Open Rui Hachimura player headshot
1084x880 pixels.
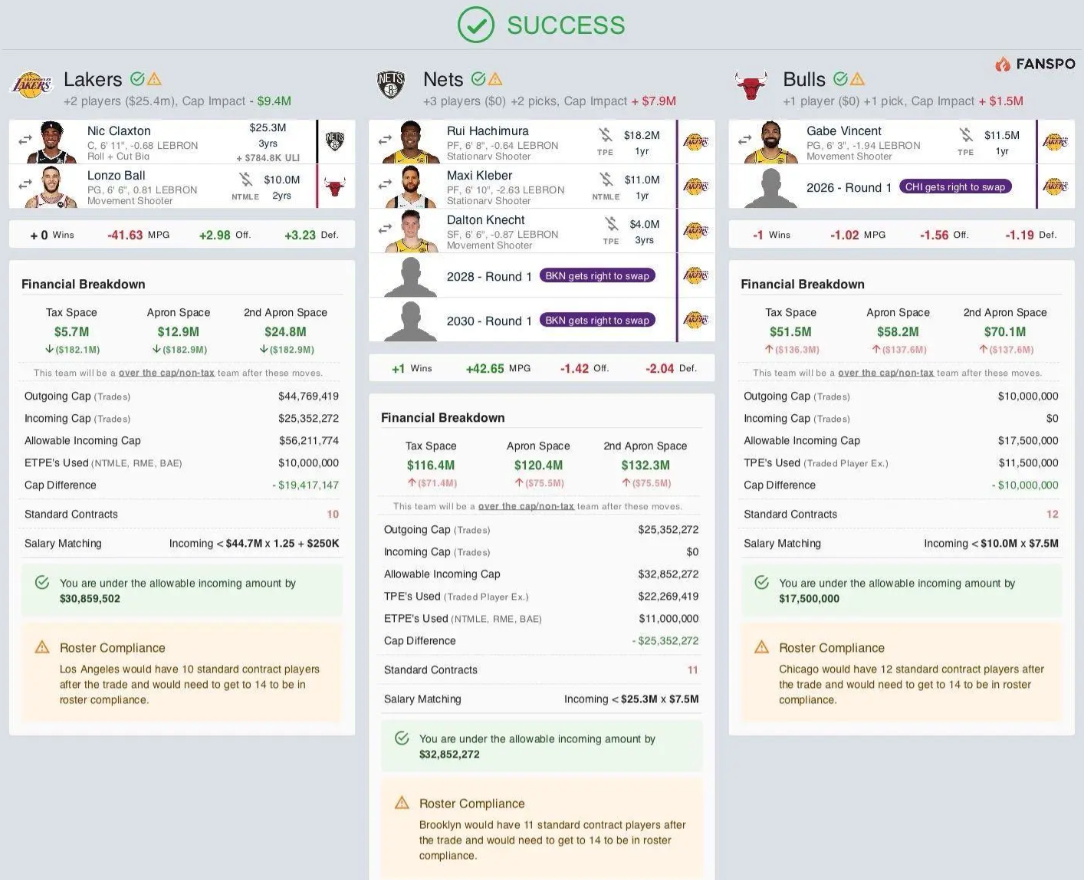(x=411, y=142)
